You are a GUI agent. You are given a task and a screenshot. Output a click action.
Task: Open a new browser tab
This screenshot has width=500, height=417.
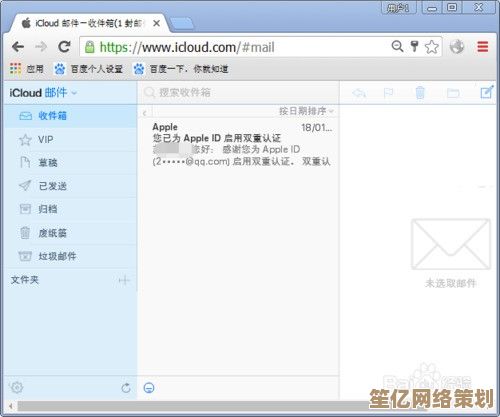coord(182,24)
